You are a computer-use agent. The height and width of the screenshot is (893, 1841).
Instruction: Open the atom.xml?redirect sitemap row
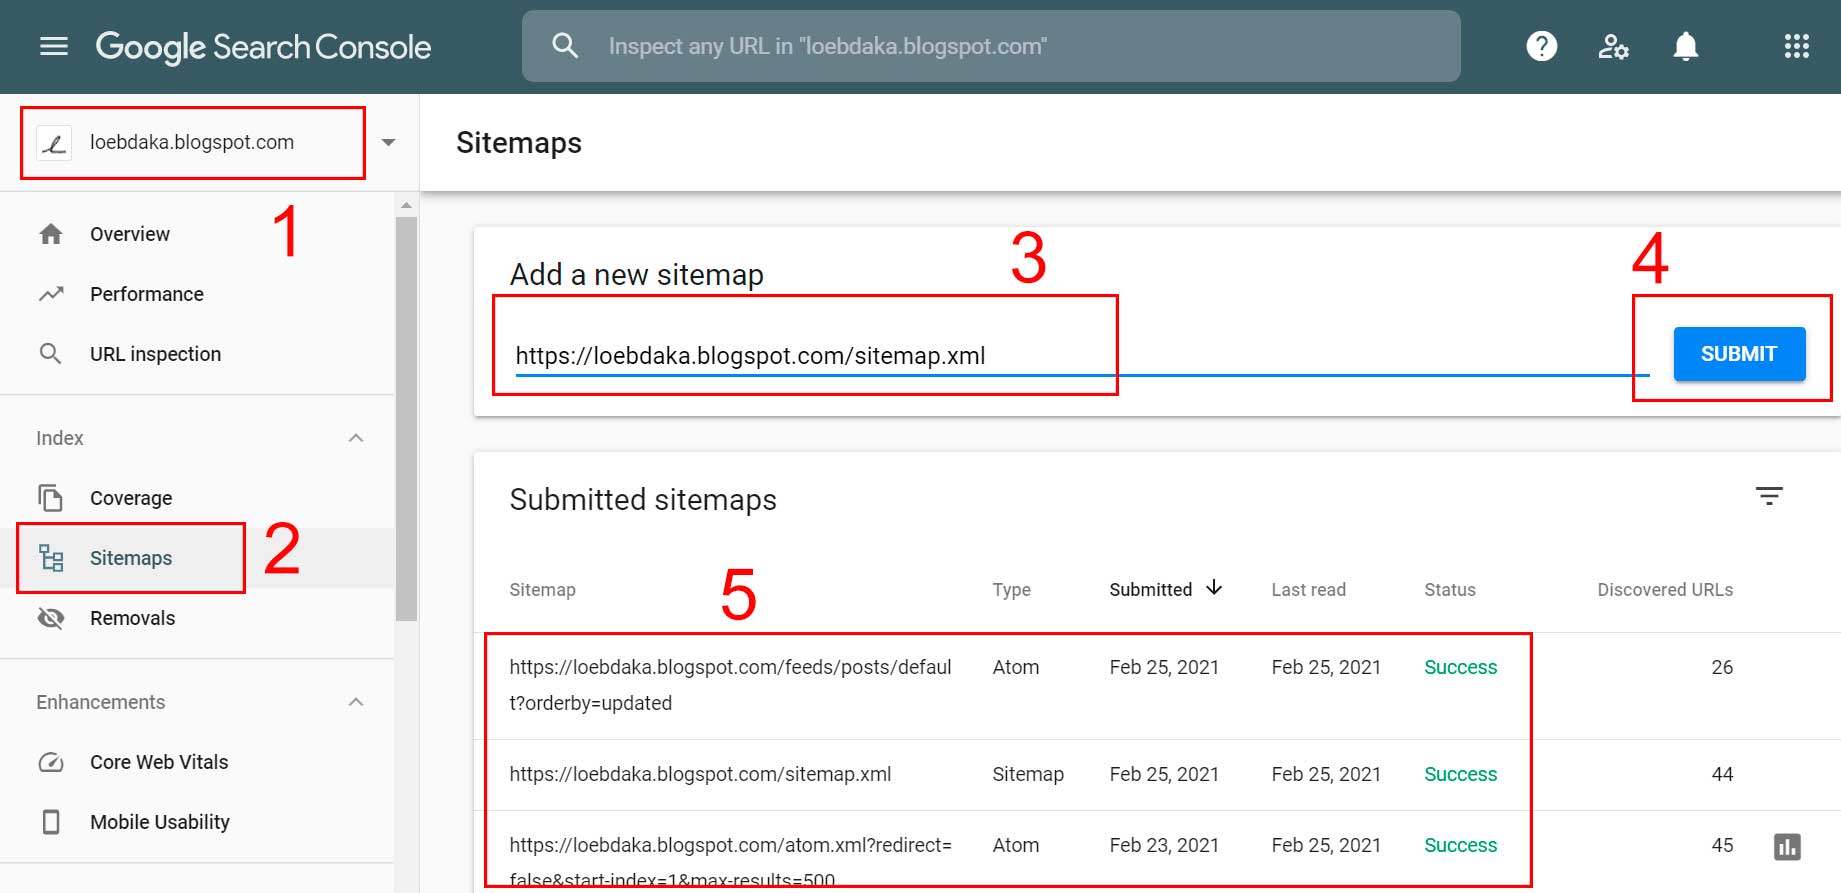pyautogui.click(x=1157, y=851)
